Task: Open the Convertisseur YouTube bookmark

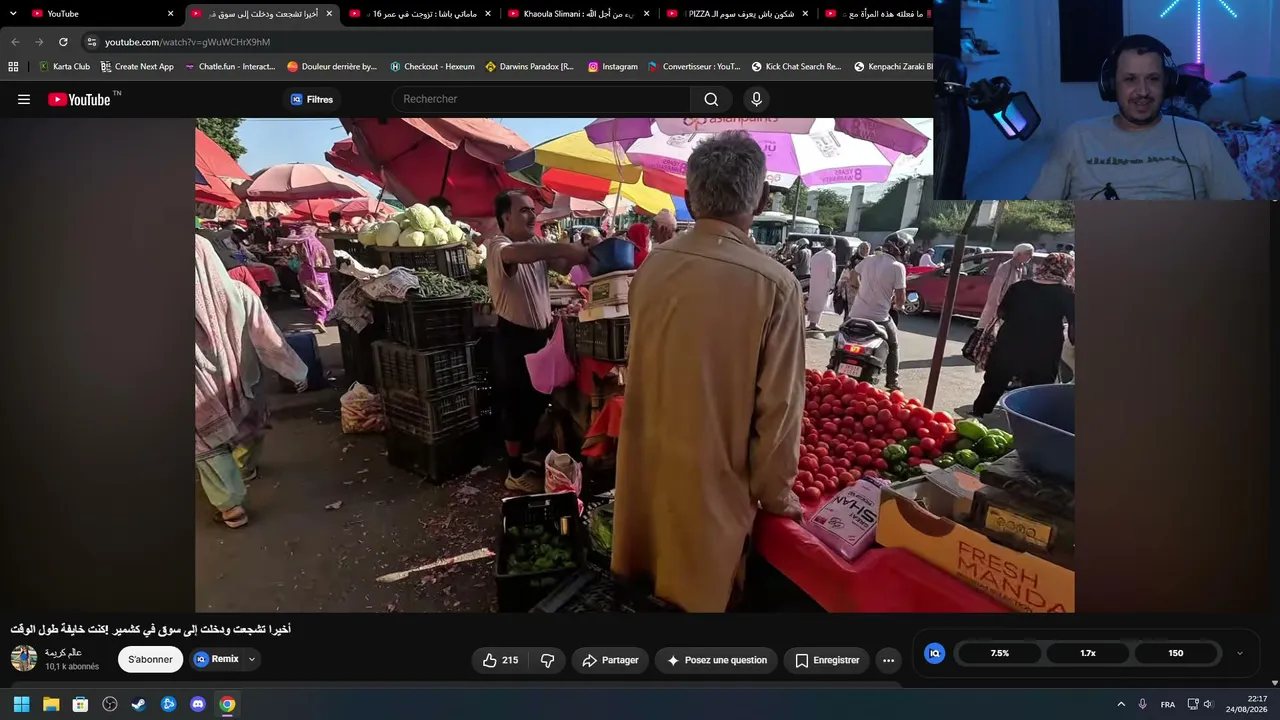Action: click(x=694, y=67)
